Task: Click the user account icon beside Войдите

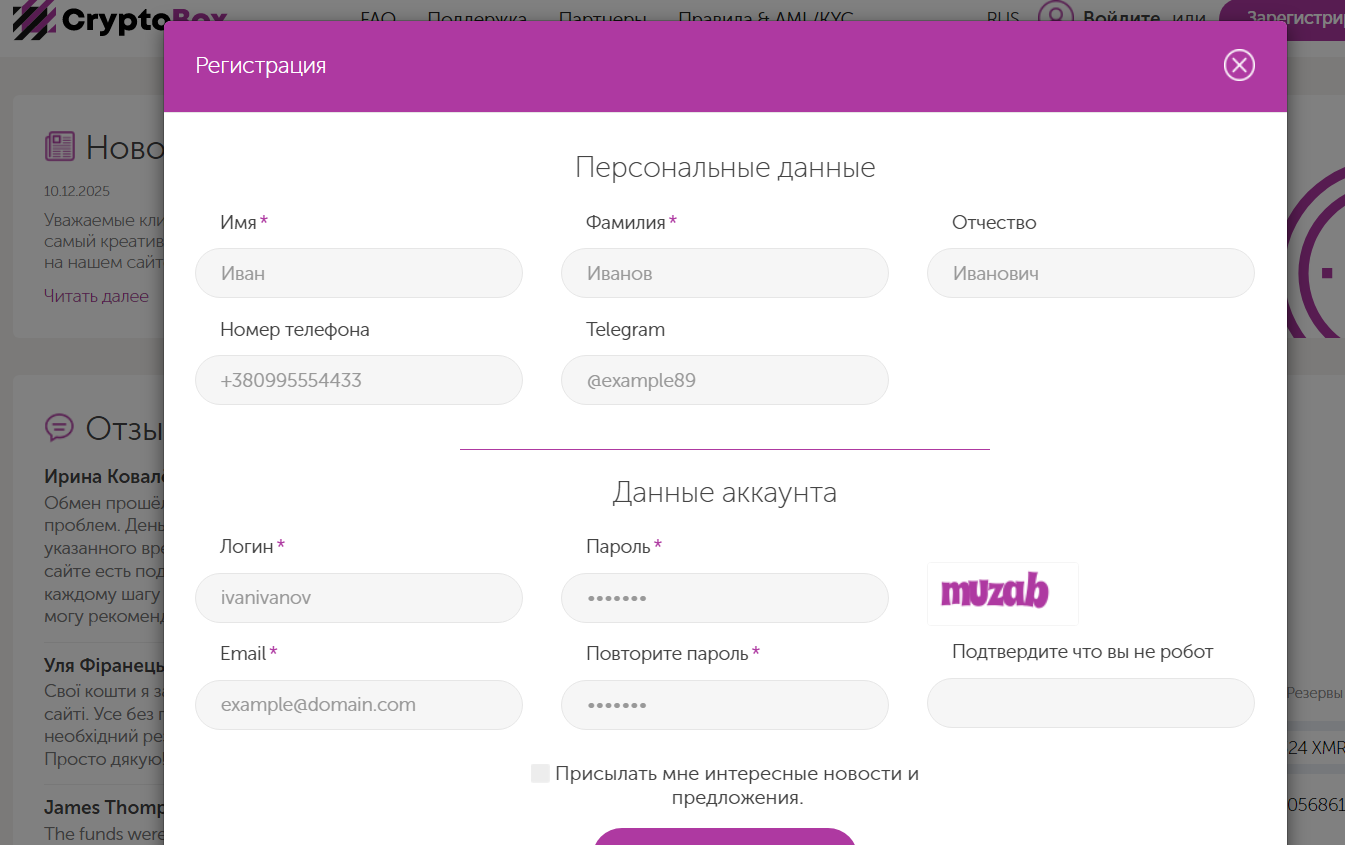Action: click(x=1054, y=17)
